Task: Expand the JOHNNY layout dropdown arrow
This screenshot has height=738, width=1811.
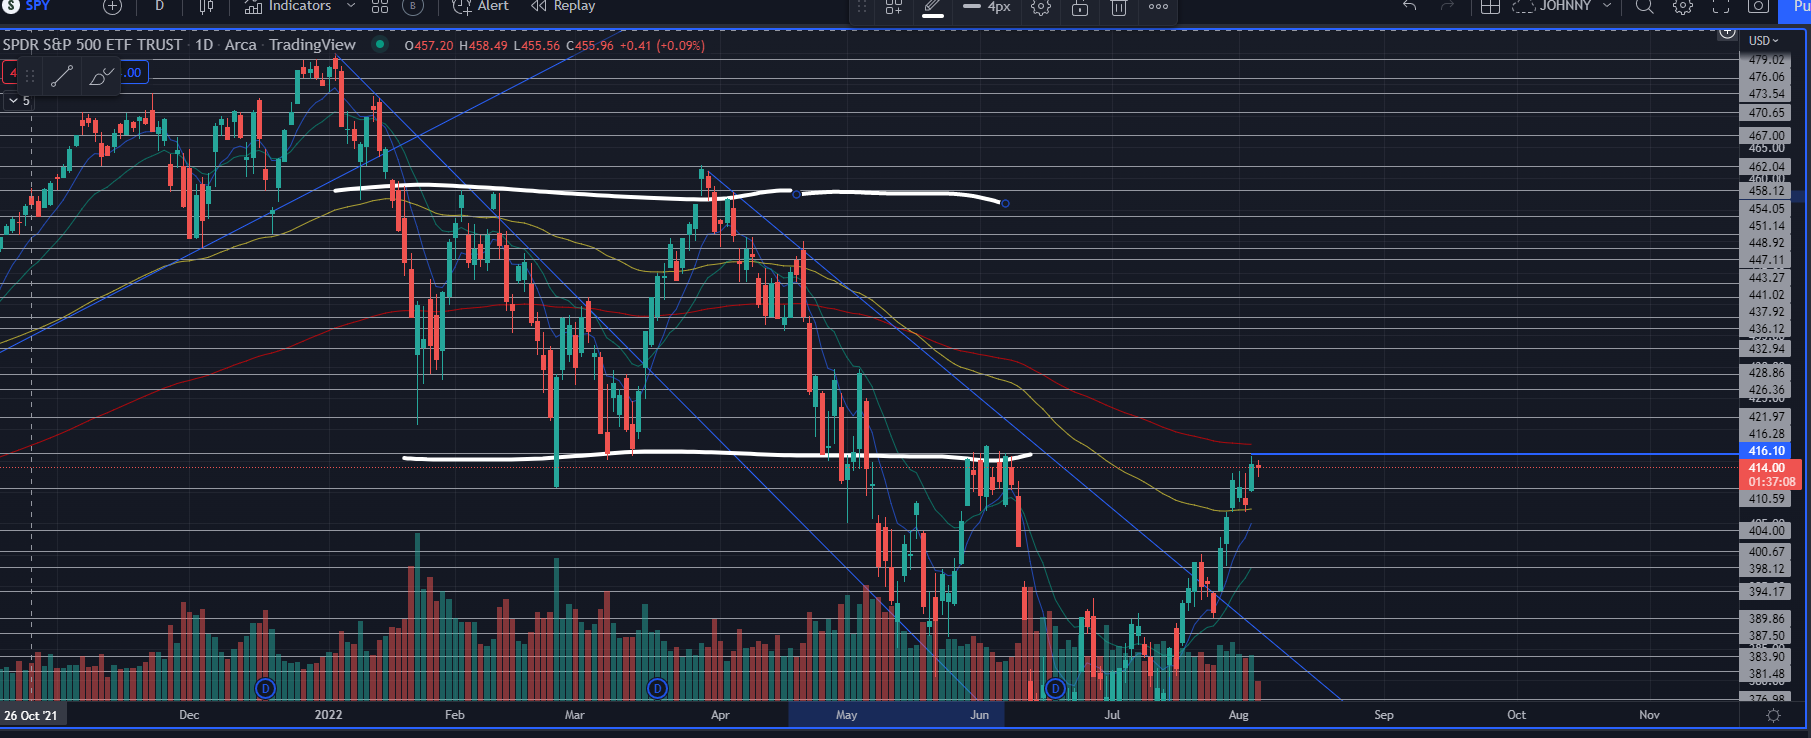Action: pyautogui.click(x=1607, y=6)
